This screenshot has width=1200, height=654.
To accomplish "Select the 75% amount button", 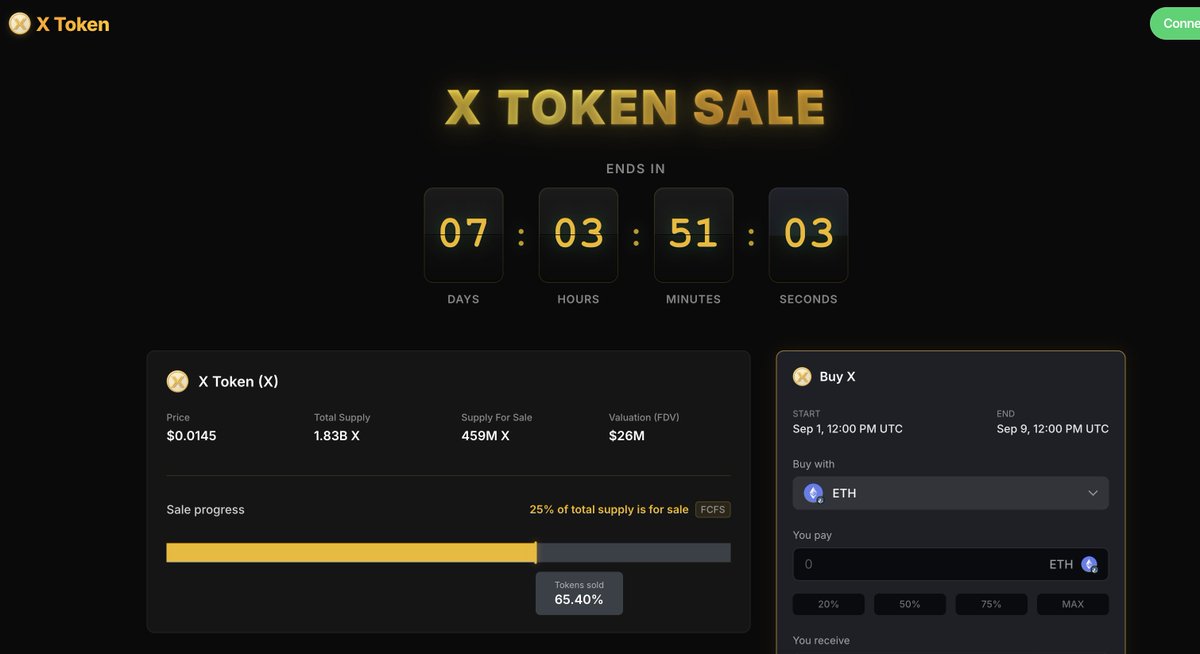I will tap(991, 604).
